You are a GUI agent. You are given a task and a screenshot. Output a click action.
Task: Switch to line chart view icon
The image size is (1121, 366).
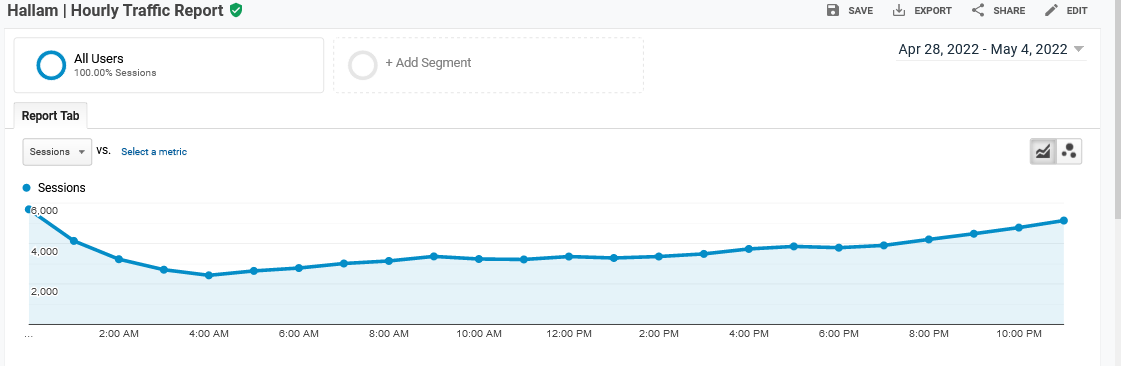(x=1043, y=151)
